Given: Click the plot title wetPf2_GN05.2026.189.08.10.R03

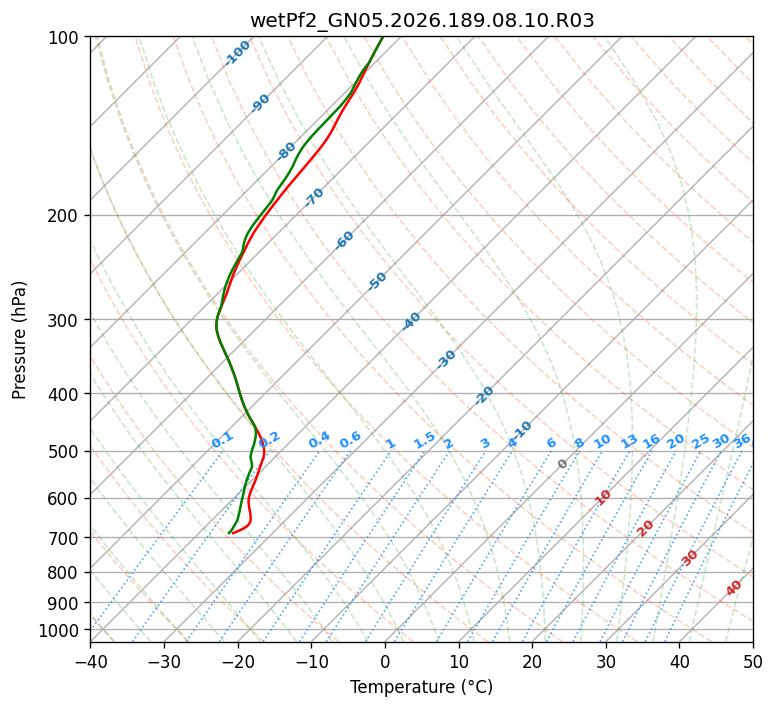Looking at the screenshot, I should [x=422, y=21].
